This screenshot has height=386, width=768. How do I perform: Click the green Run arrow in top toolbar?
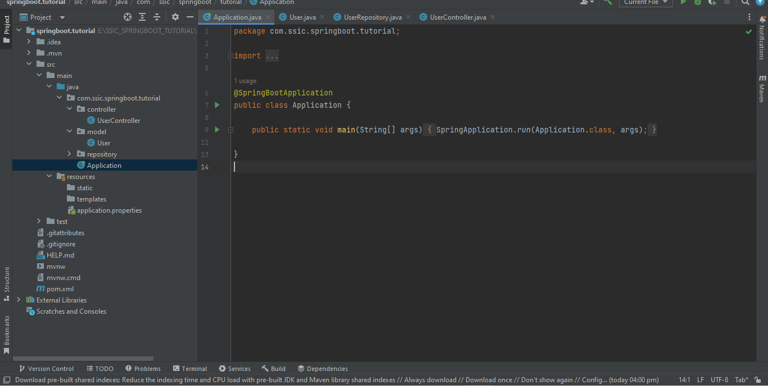tap(683, 2)
